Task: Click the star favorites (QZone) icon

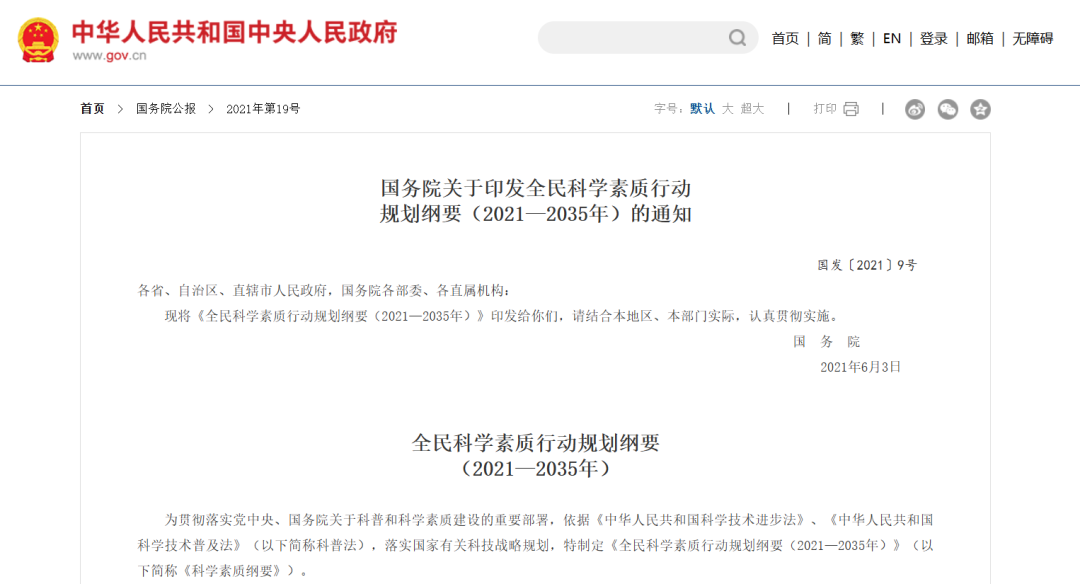Action: coord(980,109)
